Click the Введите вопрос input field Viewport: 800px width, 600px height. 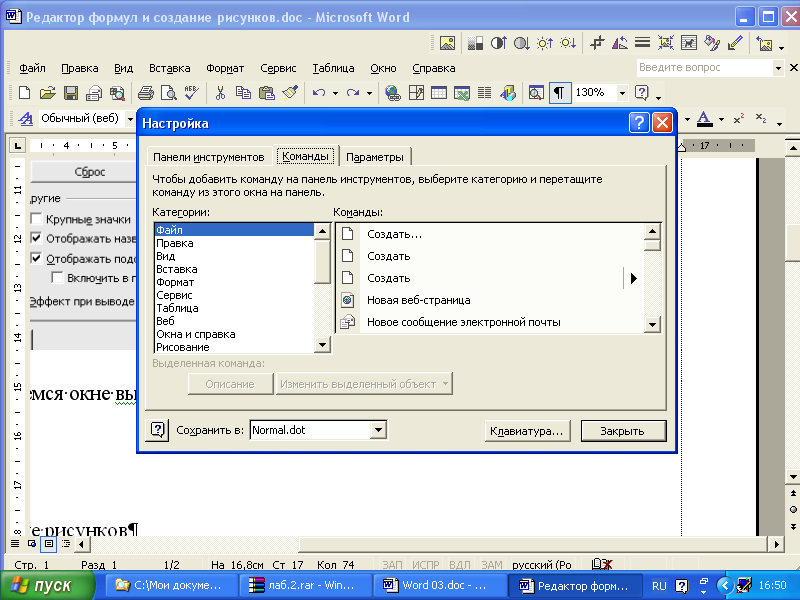[704, 67]
